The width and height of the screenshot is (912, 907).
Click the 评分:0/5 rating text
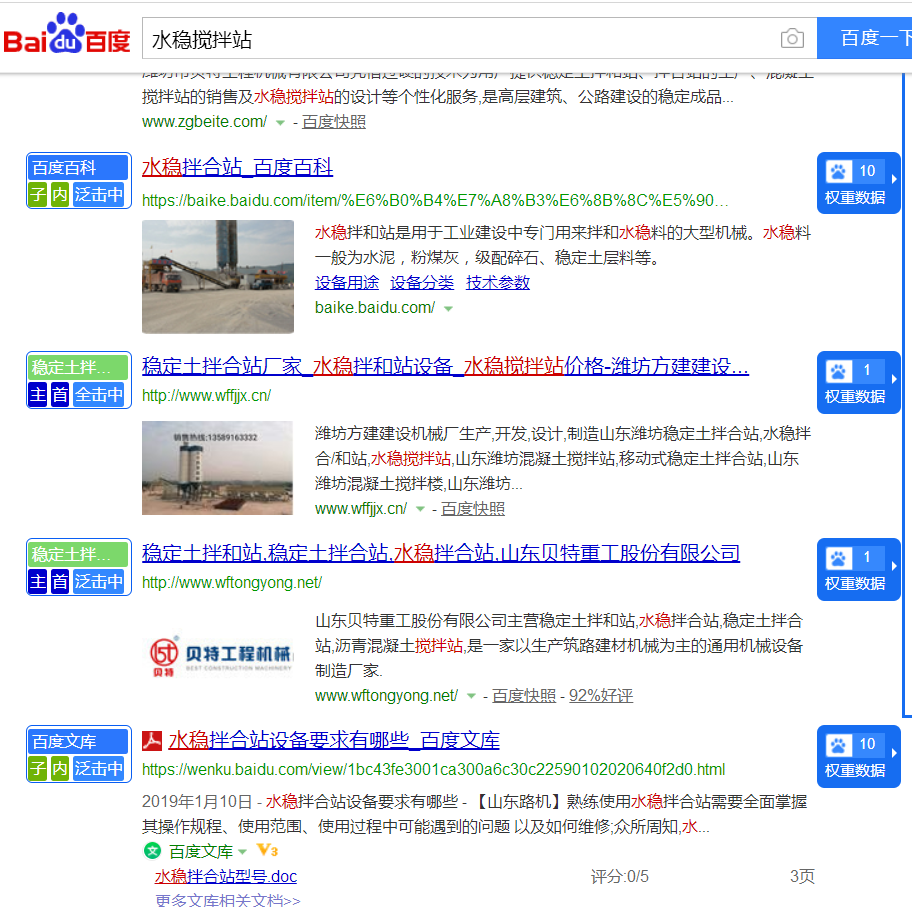click(619, 876)
